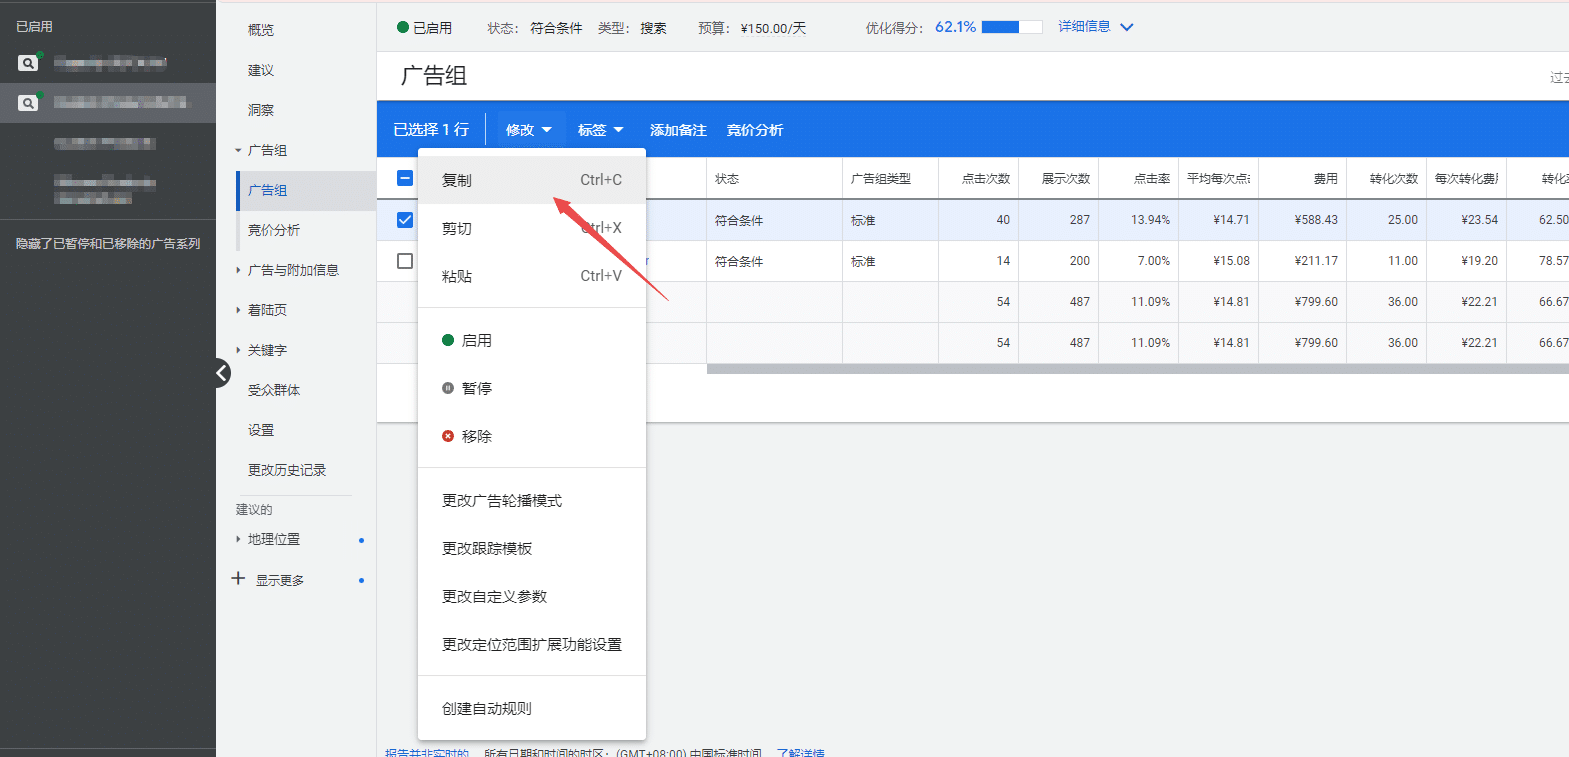This screenshot has width=1569, height=757.
Task: Click the 7.00% click rate cell
Action: click(x=1153, y=261)
